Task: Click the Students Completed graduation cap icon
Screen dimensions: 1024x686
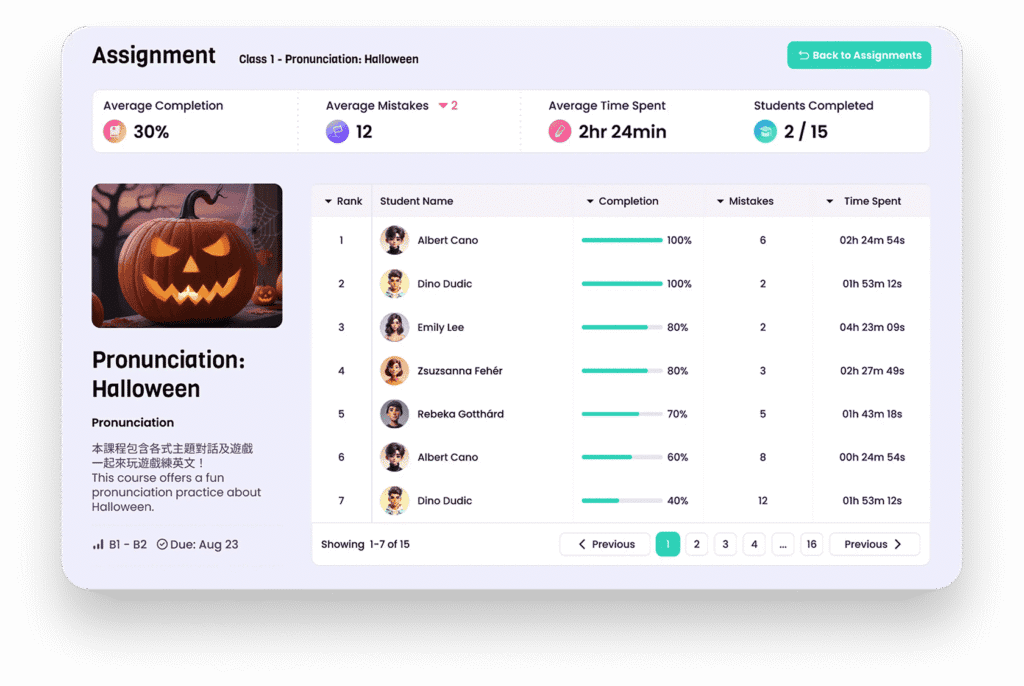Action: point(765,131)
